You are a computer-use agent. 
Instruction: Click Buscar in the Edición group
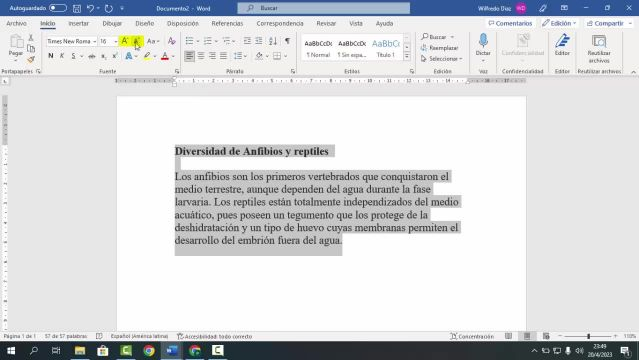[434, 37]
